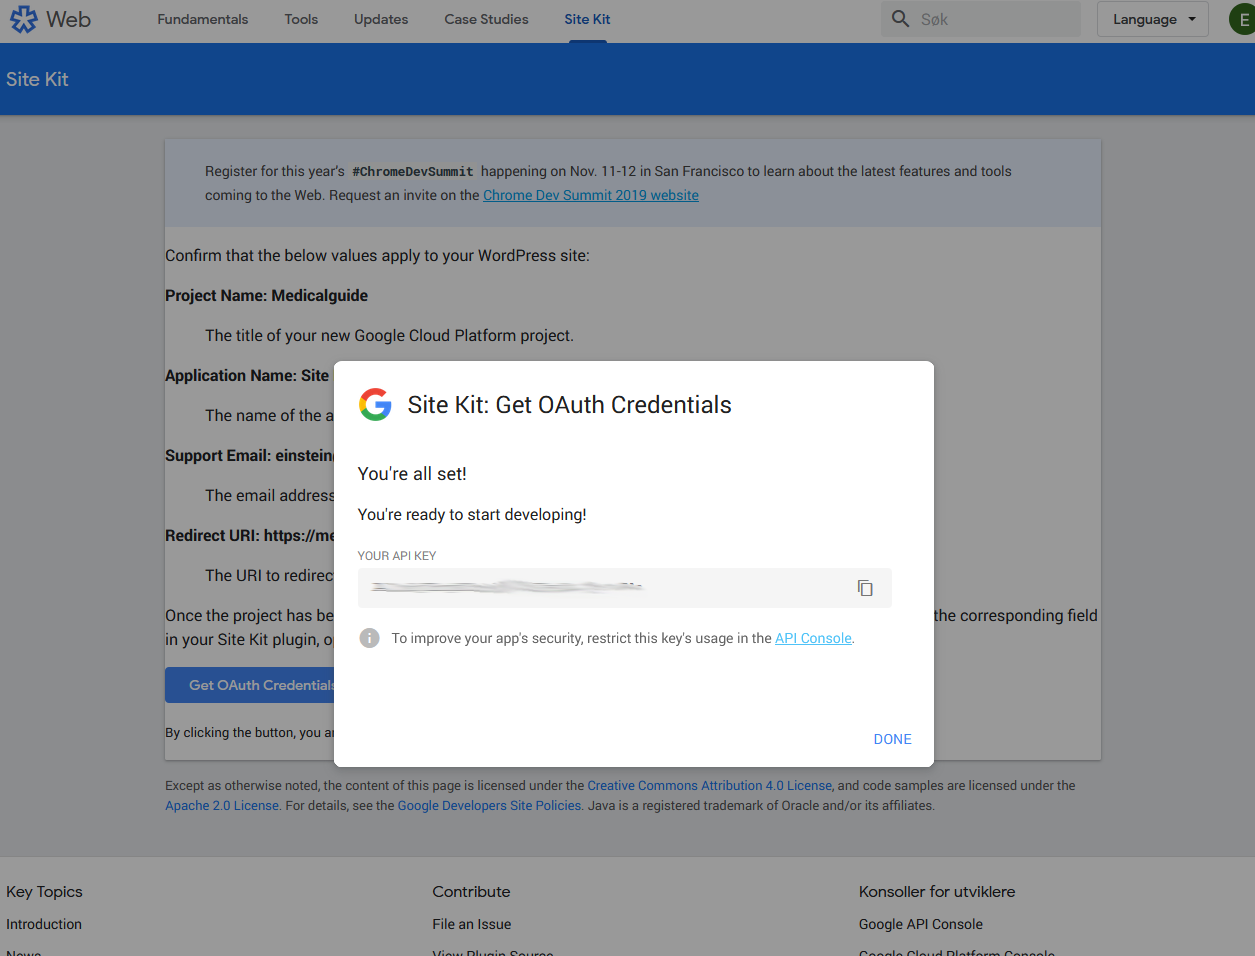Copy the API key with the copy icon
This screenshot has width=1255, height=956.
pos(865,588)
